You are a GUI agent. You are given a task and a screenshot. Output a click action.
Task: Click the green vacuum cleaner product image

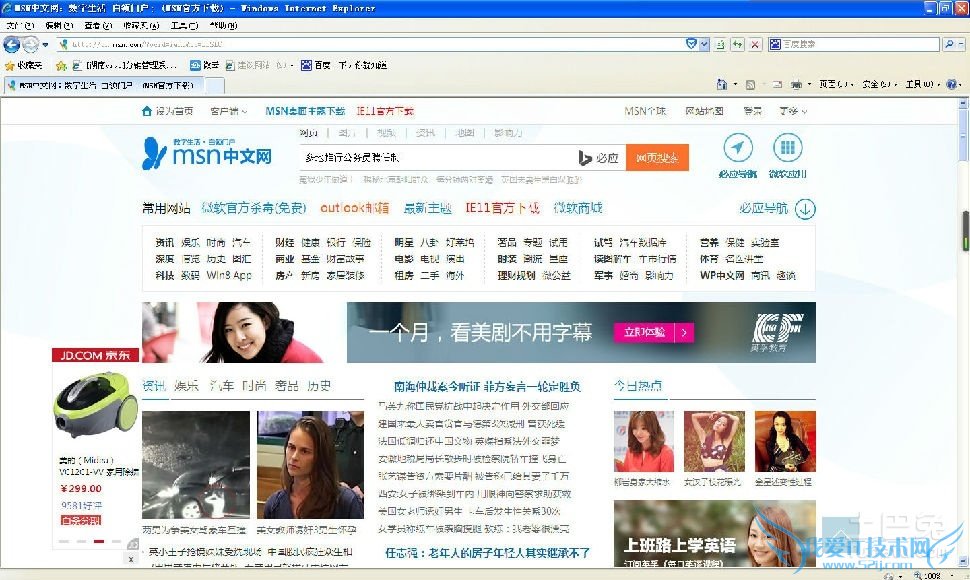tap(95, 405)
